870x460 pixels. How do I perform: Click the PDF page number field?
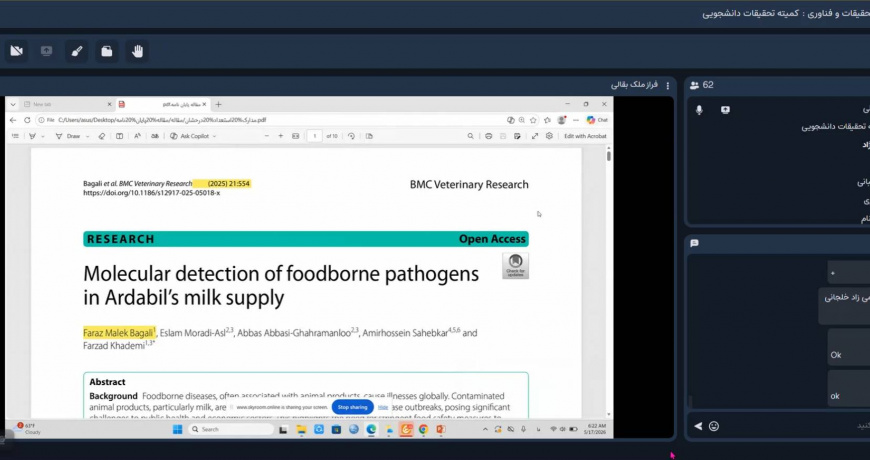(315, 136)
